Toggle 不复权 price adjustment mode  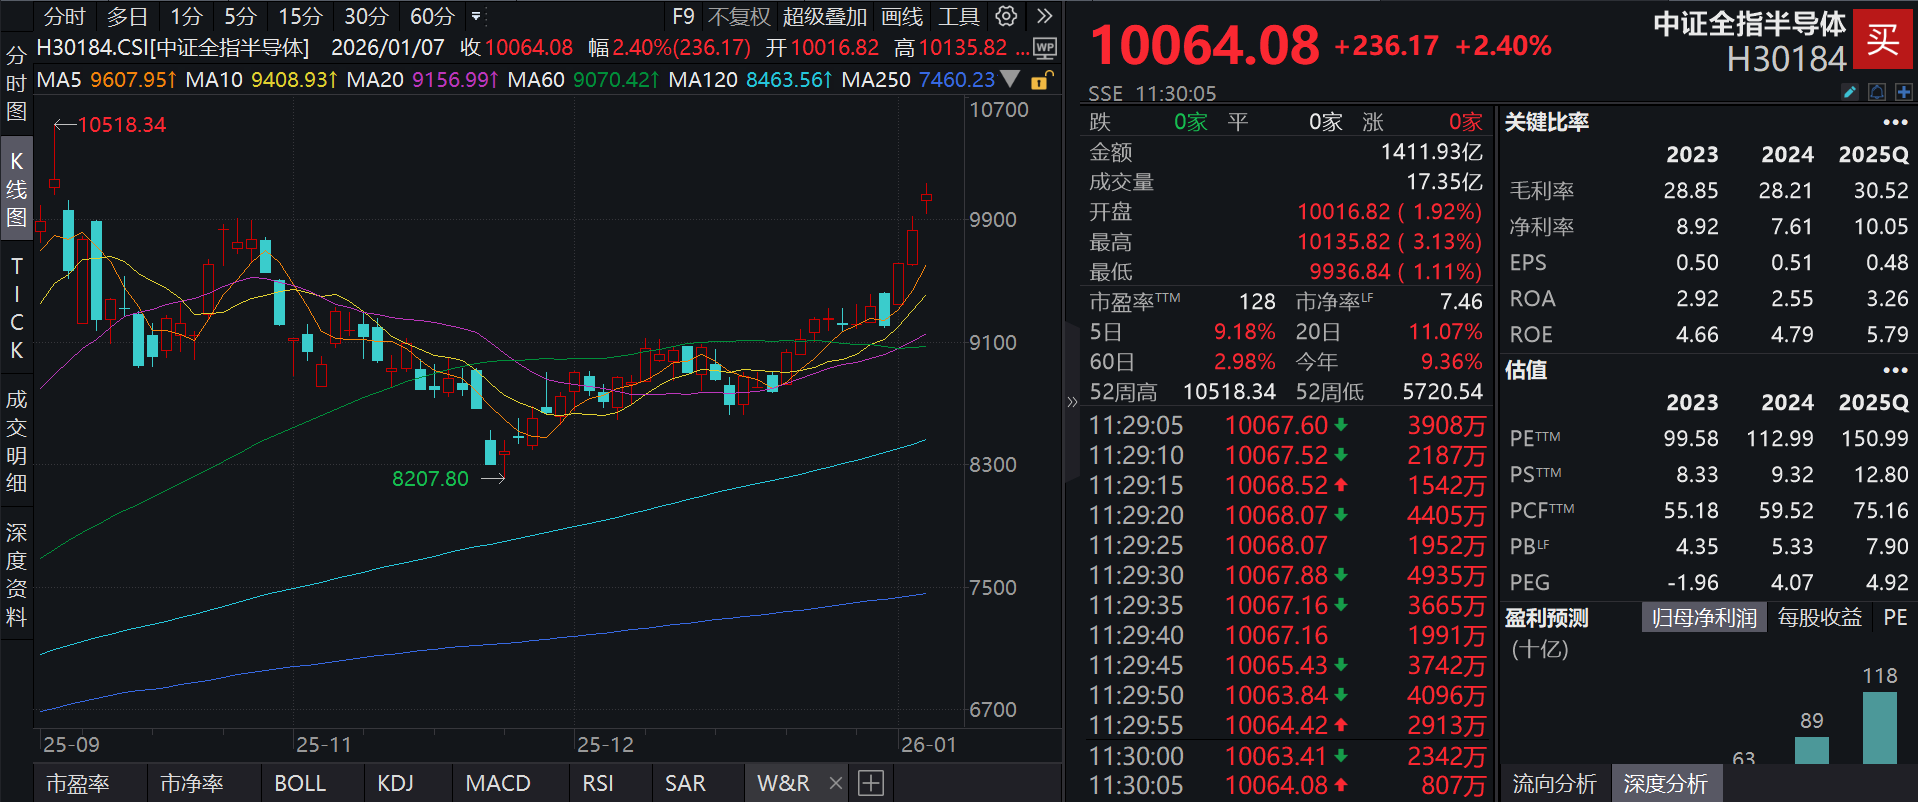pyautogui.click(x=739, y=17)
